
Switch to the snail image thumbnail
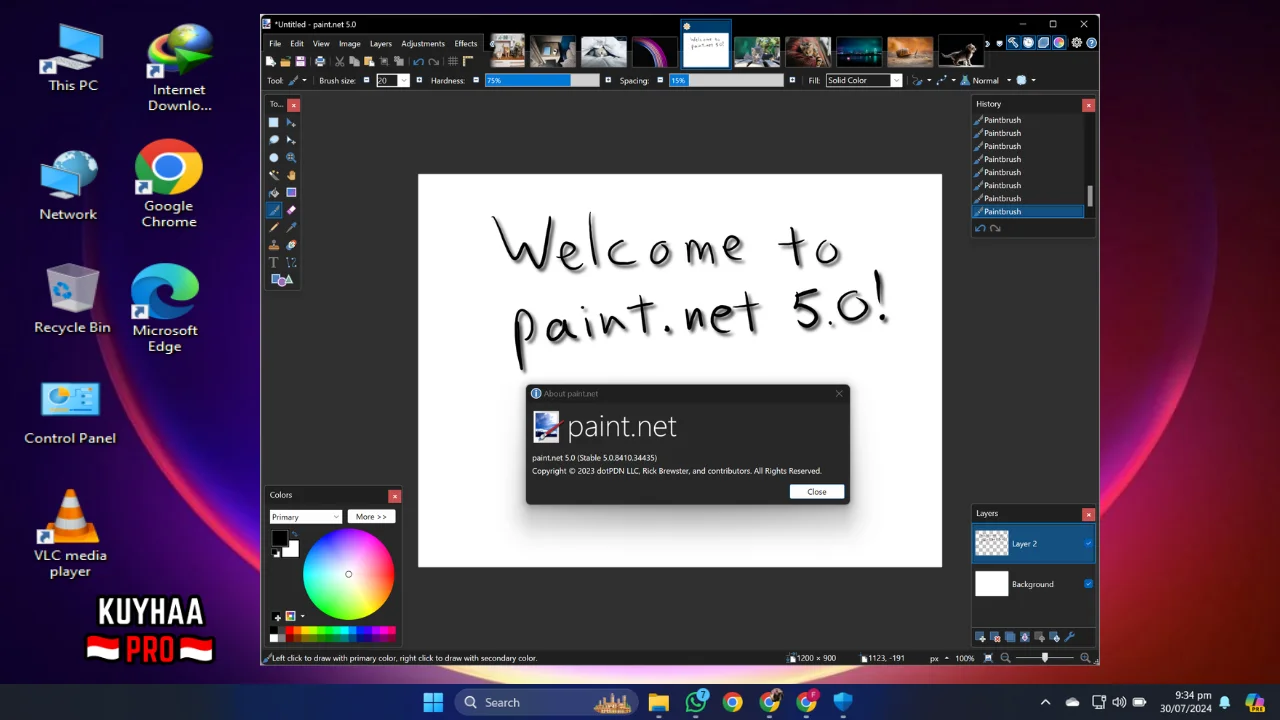910,52
